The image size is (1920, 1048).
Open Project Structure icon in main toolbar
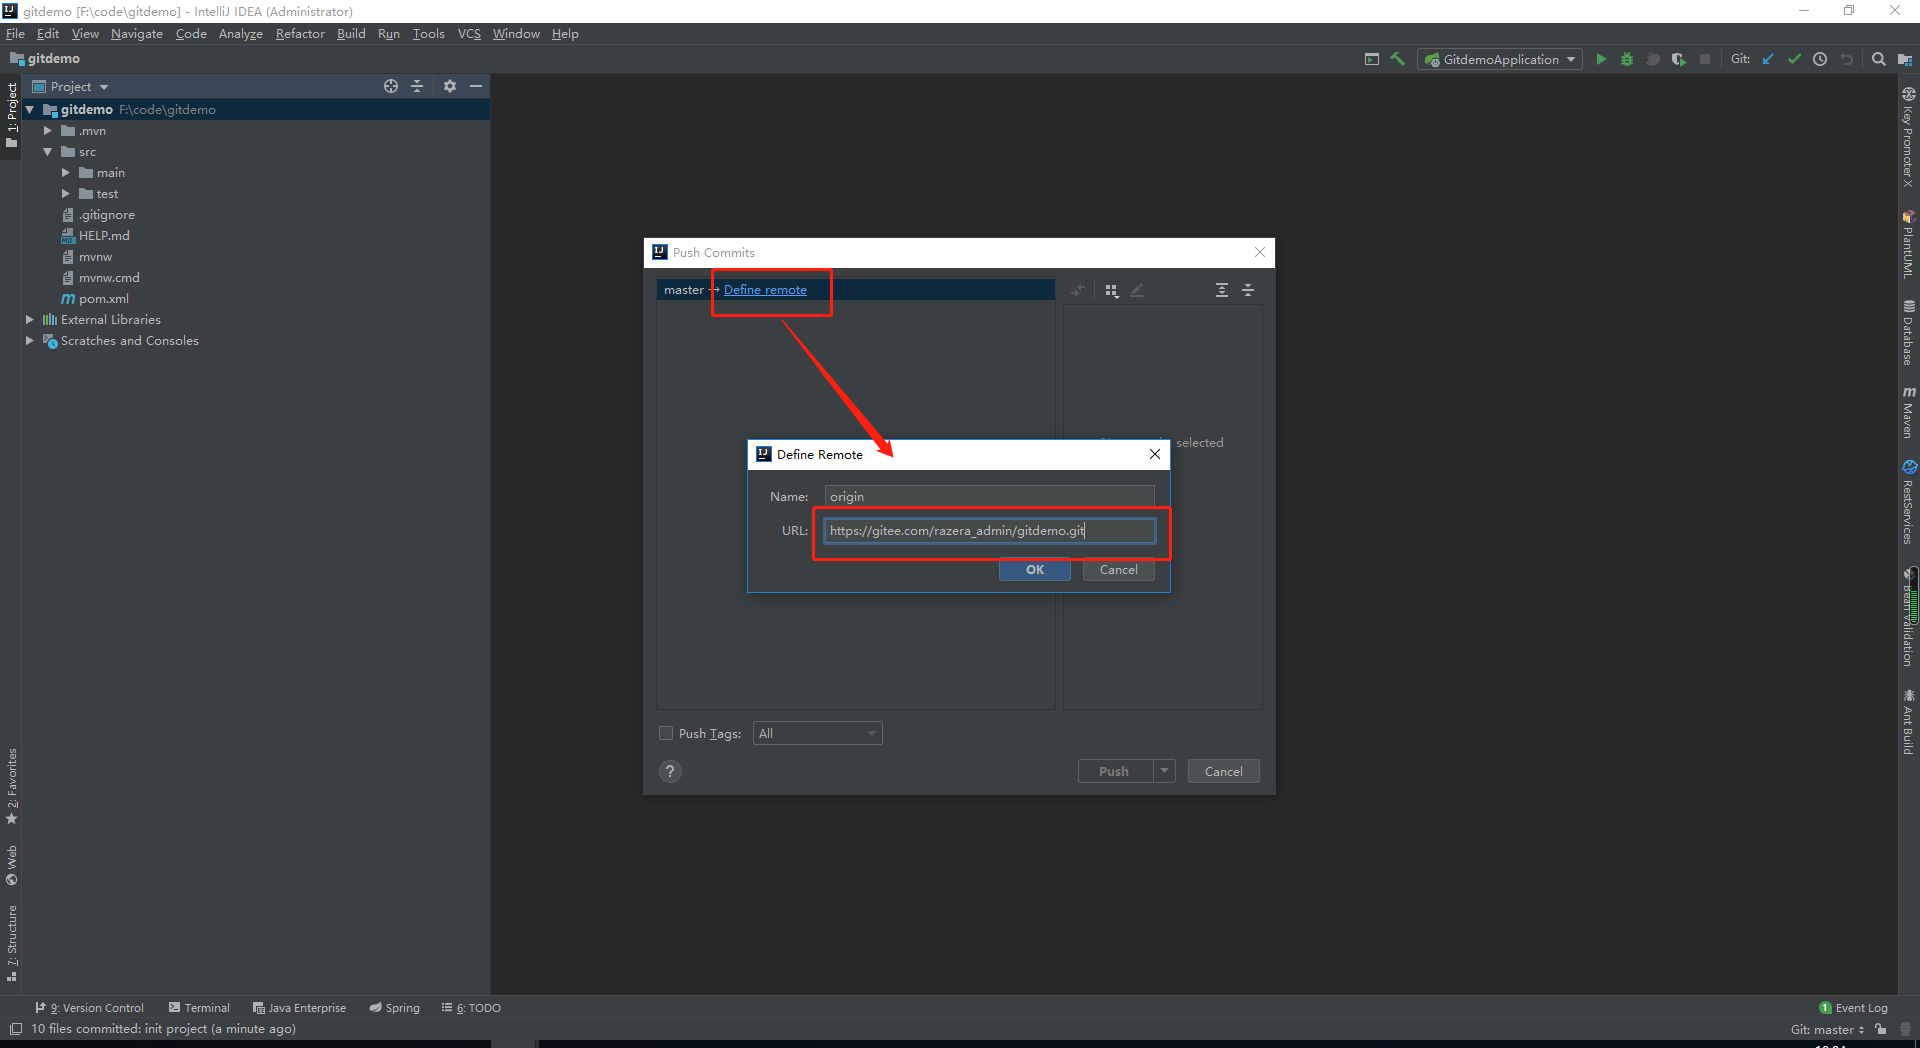(x=1905, y=59)
